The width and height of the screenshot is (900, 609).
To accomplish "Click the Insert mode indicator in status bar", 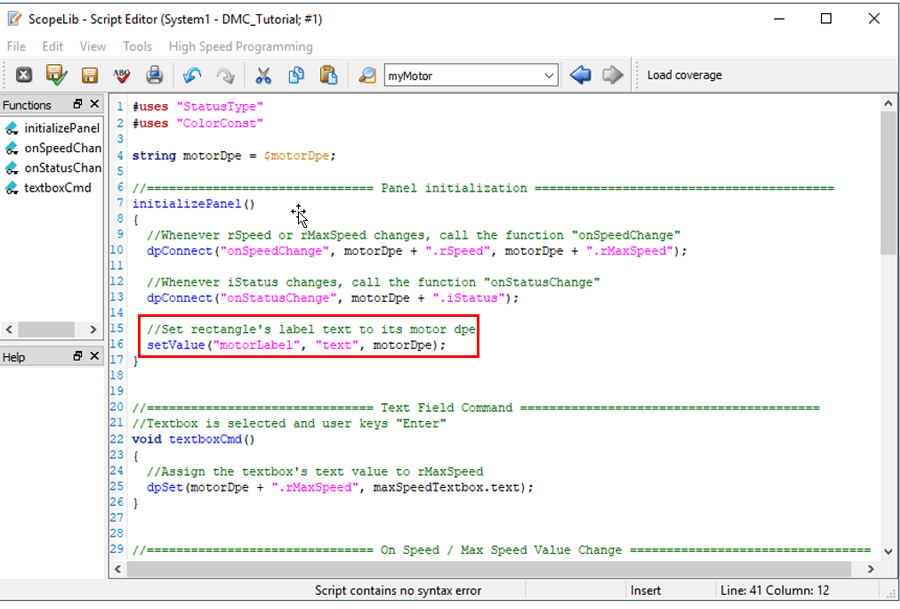I will [645, 591].
